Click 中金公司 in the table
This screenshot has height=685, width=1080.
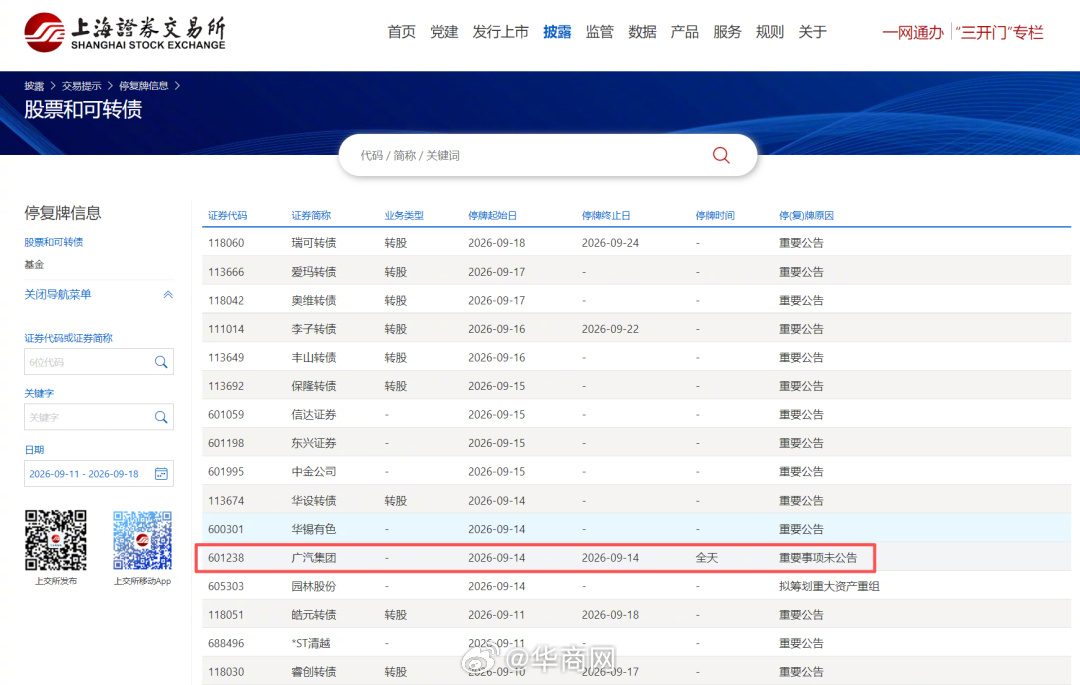[313, 472]
